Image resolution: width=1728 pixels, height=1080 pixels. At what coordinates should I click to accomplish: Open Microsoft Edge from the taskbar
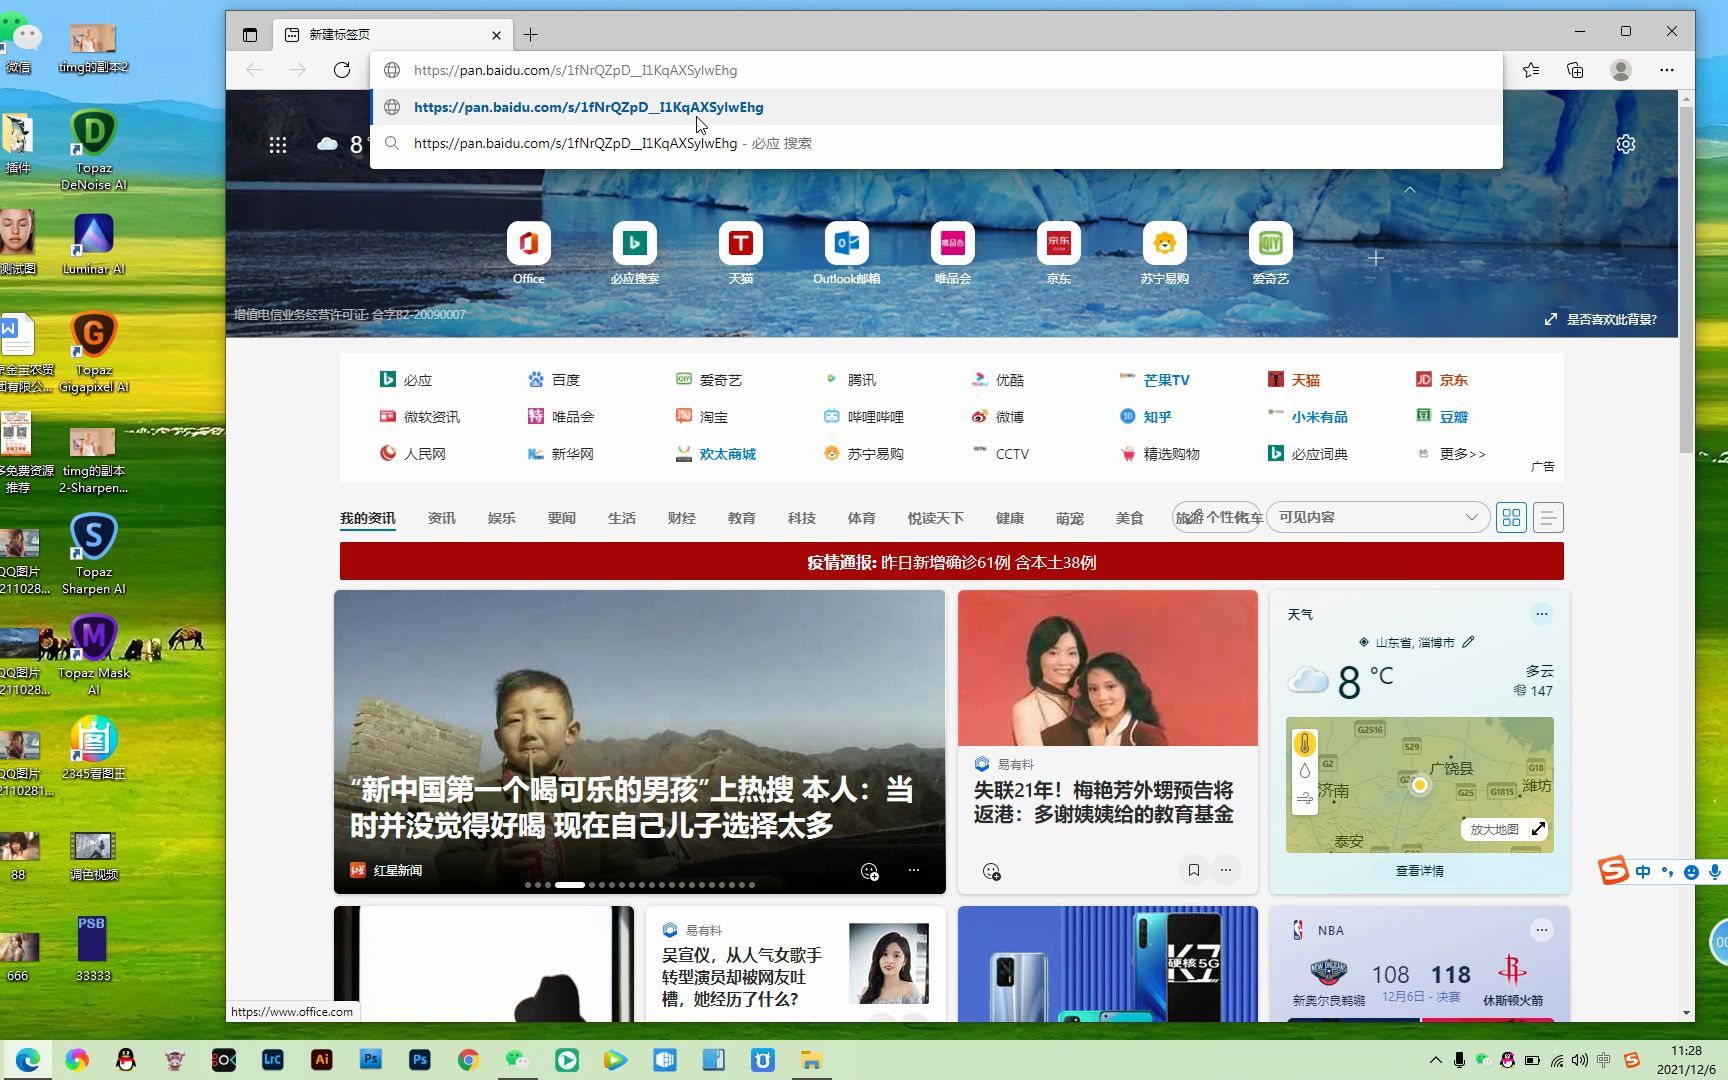click(x=27, y=1060)
